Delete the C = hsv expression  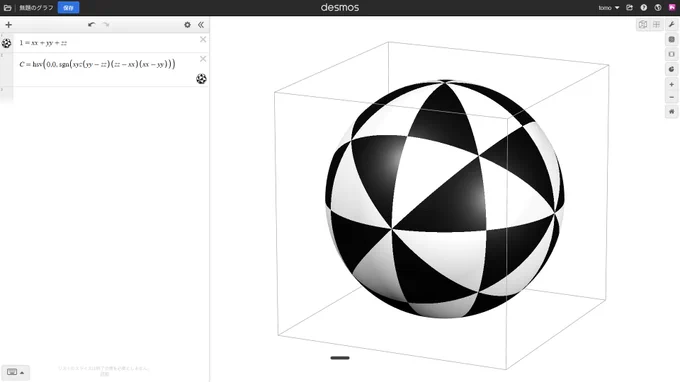point(203,59)
